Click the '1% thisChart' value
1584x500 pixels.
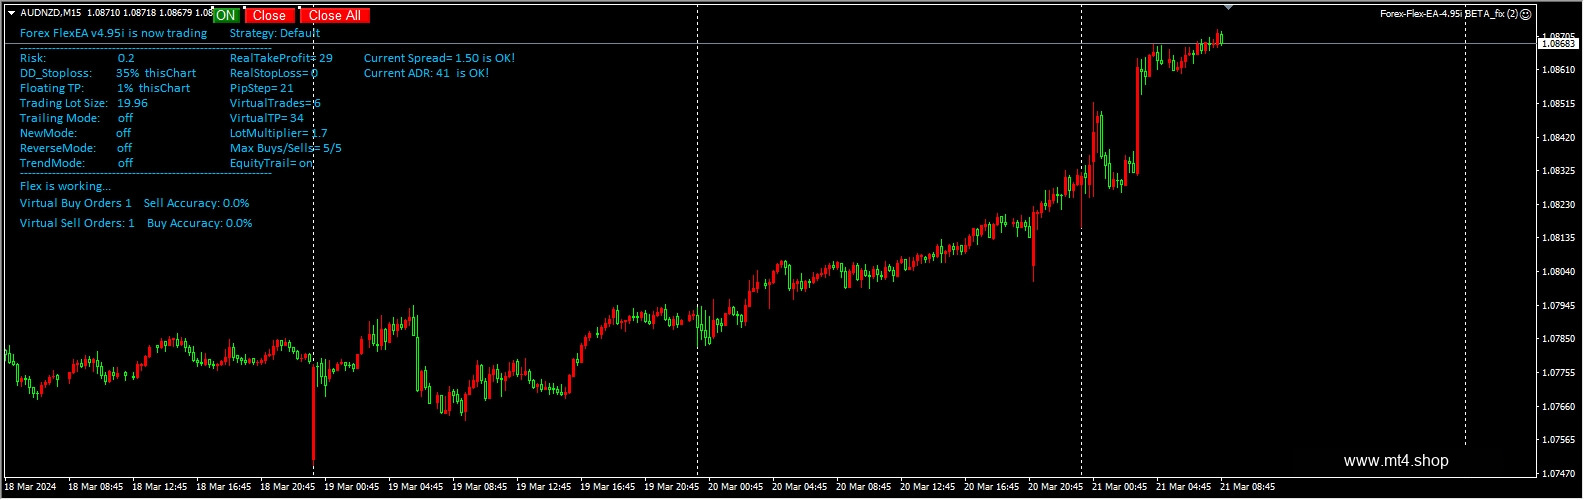pyautogui.click(x=154, y=88)
